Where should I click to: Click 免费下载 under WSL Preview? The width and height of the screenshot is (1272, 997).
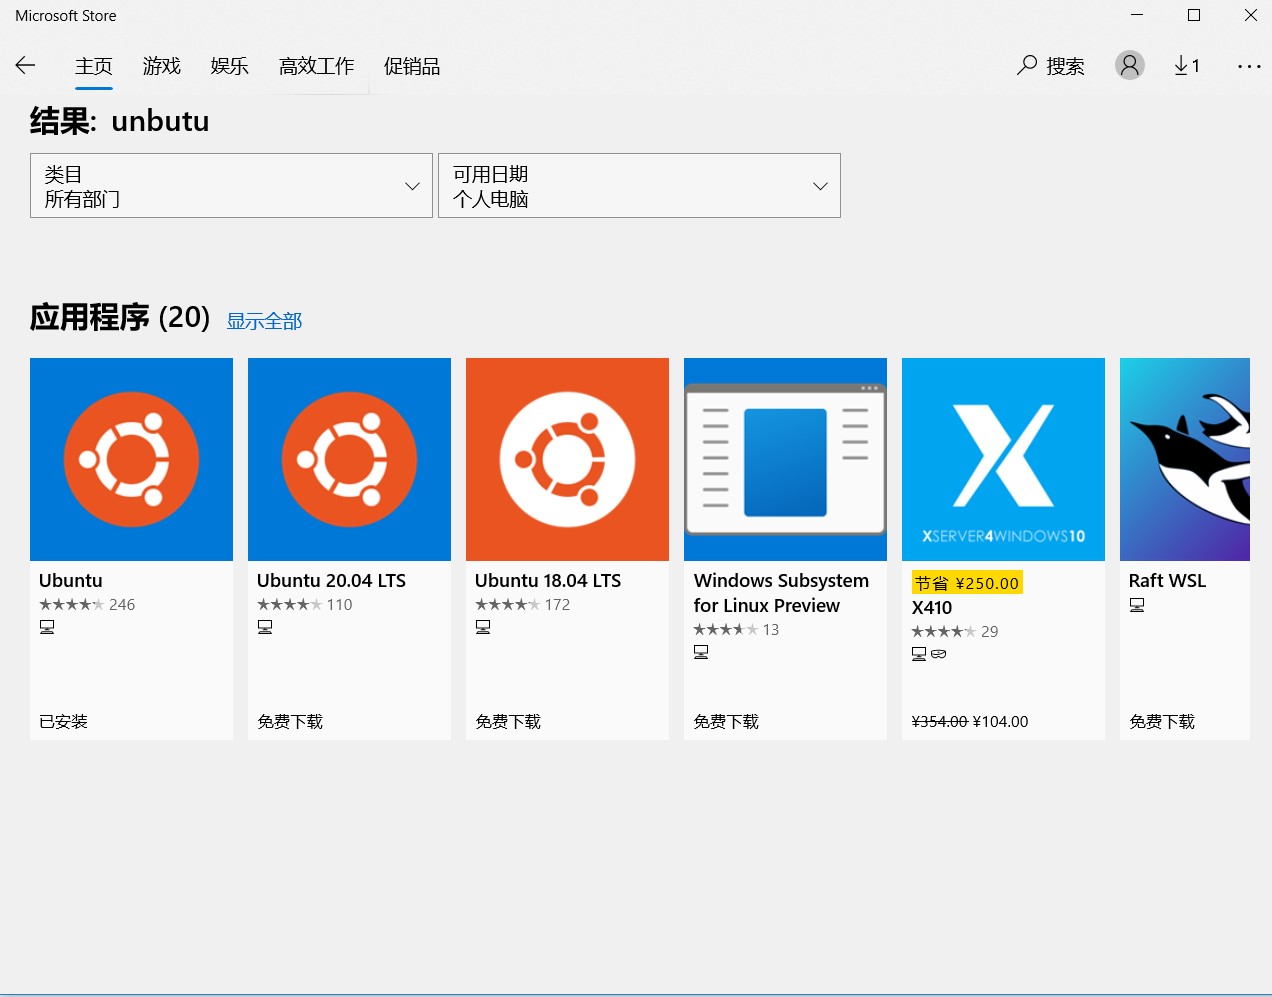(x=726, y=721)
